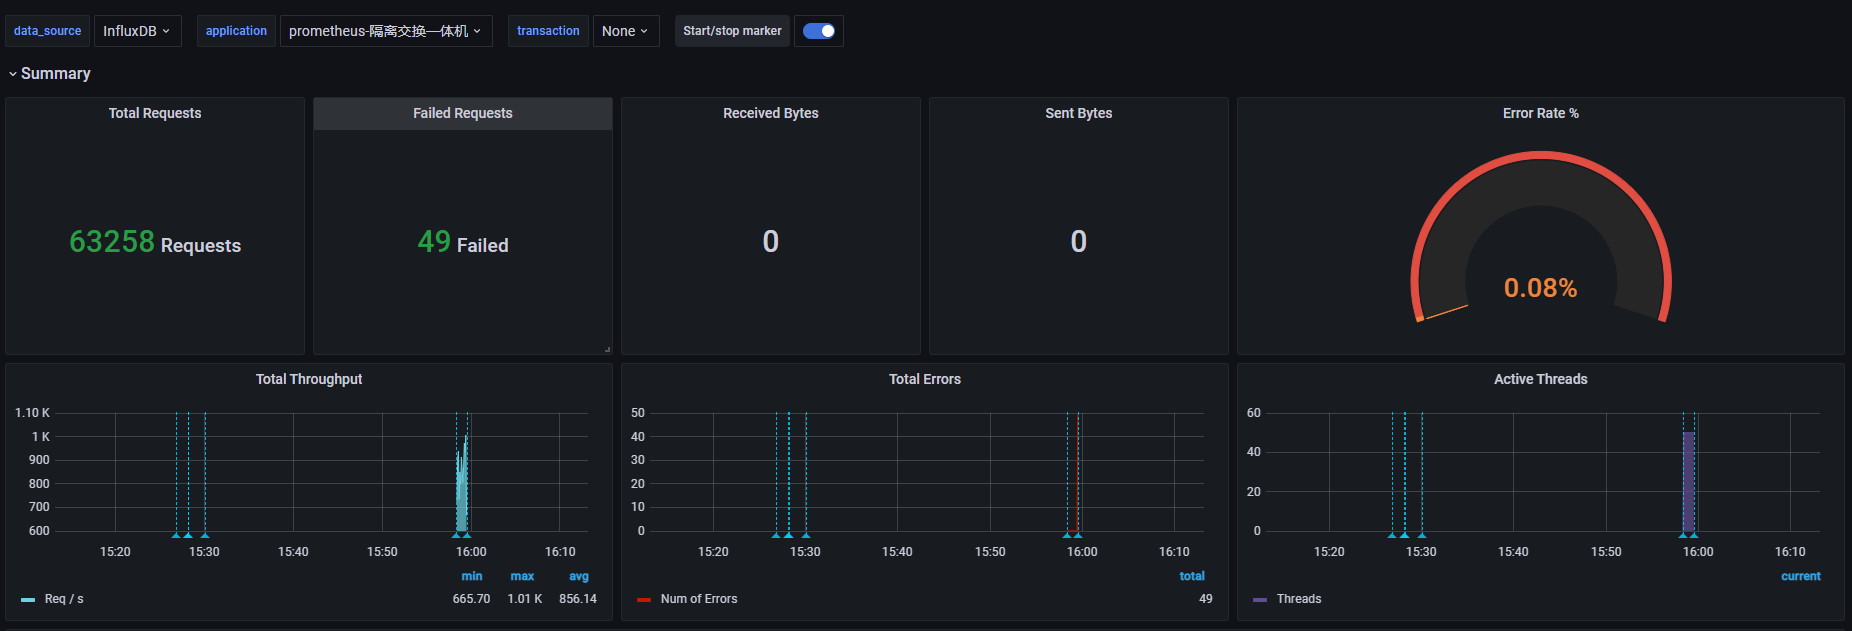The height and width of the screenshot is (631, 1852).
Task: Open the InfluxDB data source dropdown
Action: (137, 31)
